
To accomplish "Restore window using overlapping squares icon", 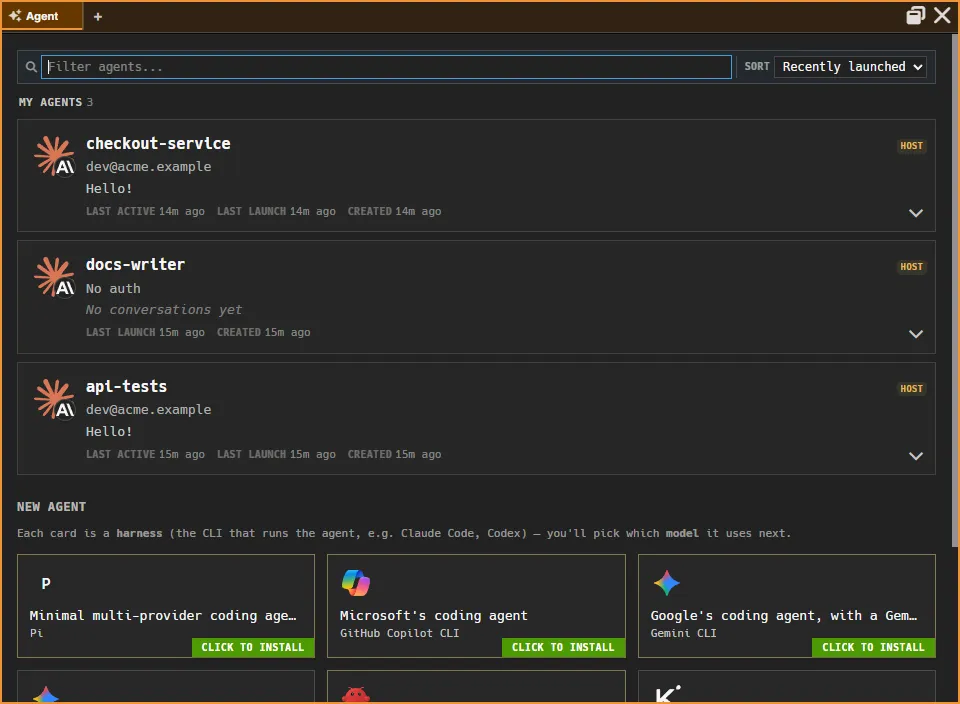I will pyautogui.click(x=915, y=15).
